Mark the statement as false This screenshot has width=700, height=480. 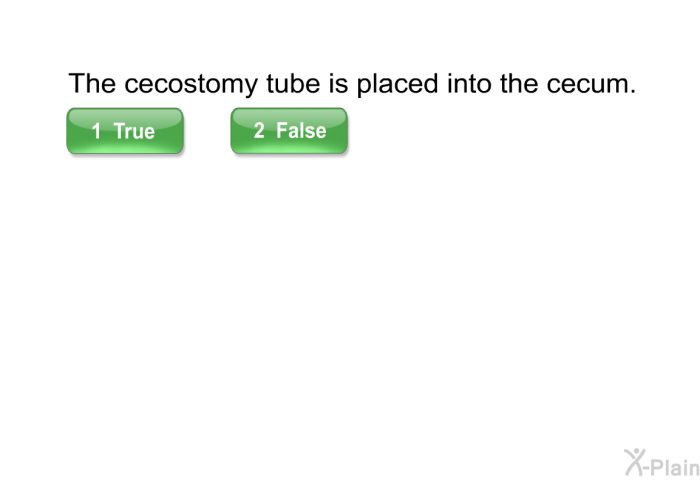coord(289,131)
